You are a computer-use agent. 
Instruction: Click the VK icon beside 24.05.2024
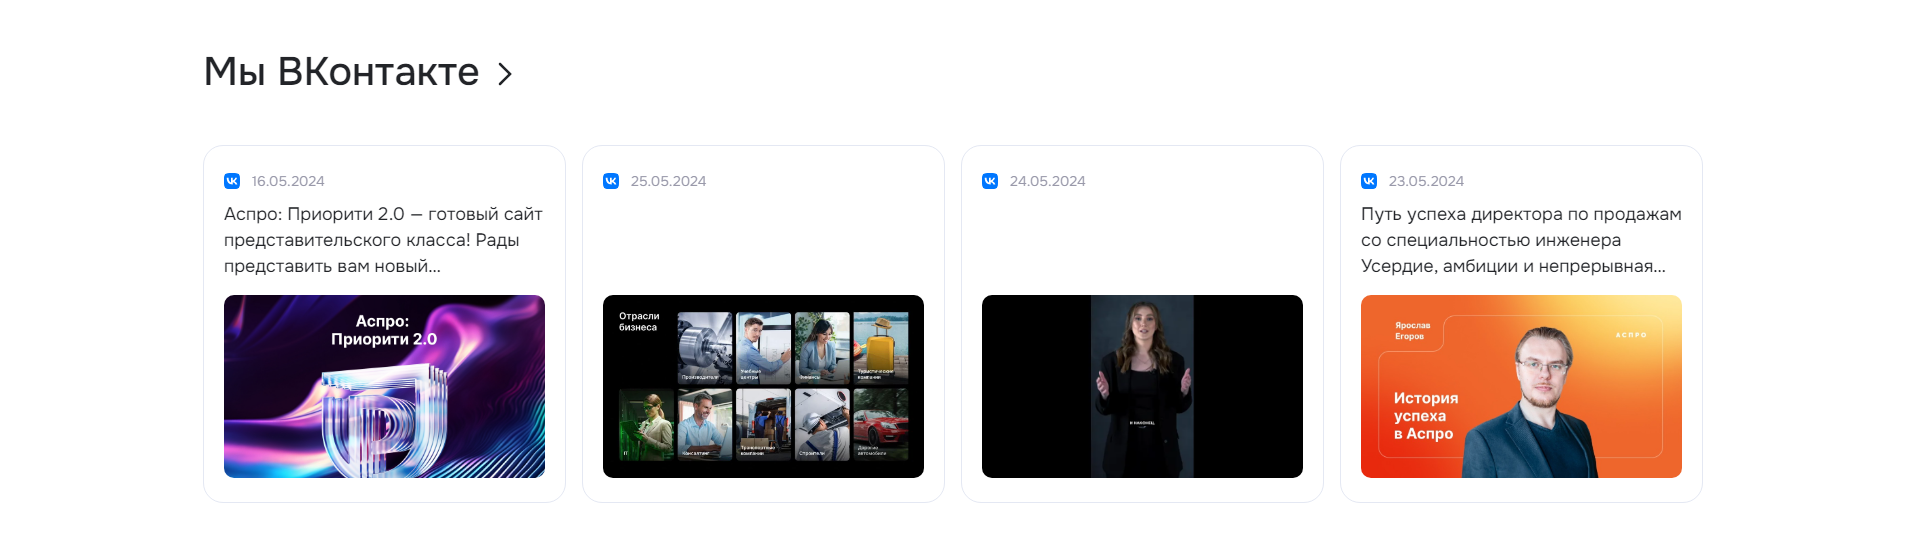click(990, 181)
